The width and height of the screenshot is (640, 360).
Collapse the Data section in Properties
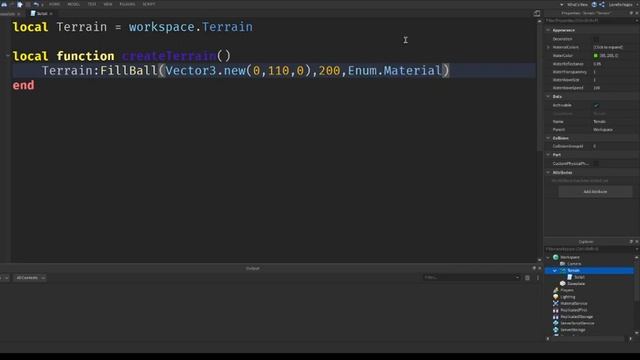[548, 96]
